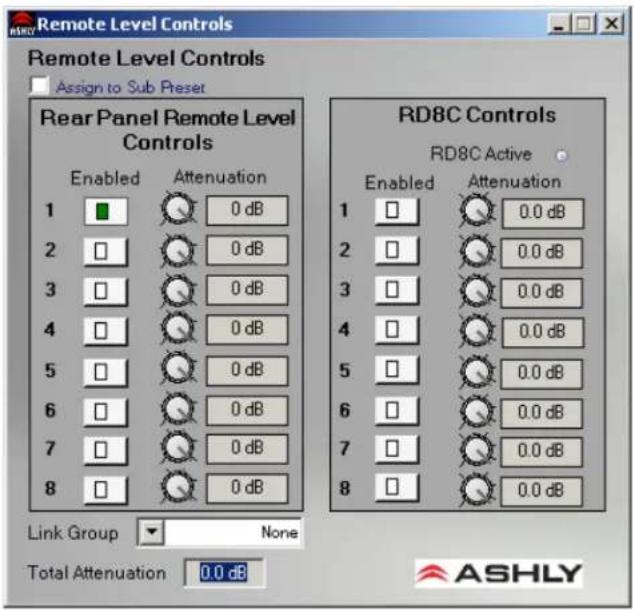
Task: Minimize the Remote Level Controls window
Action: pos(559,24)
